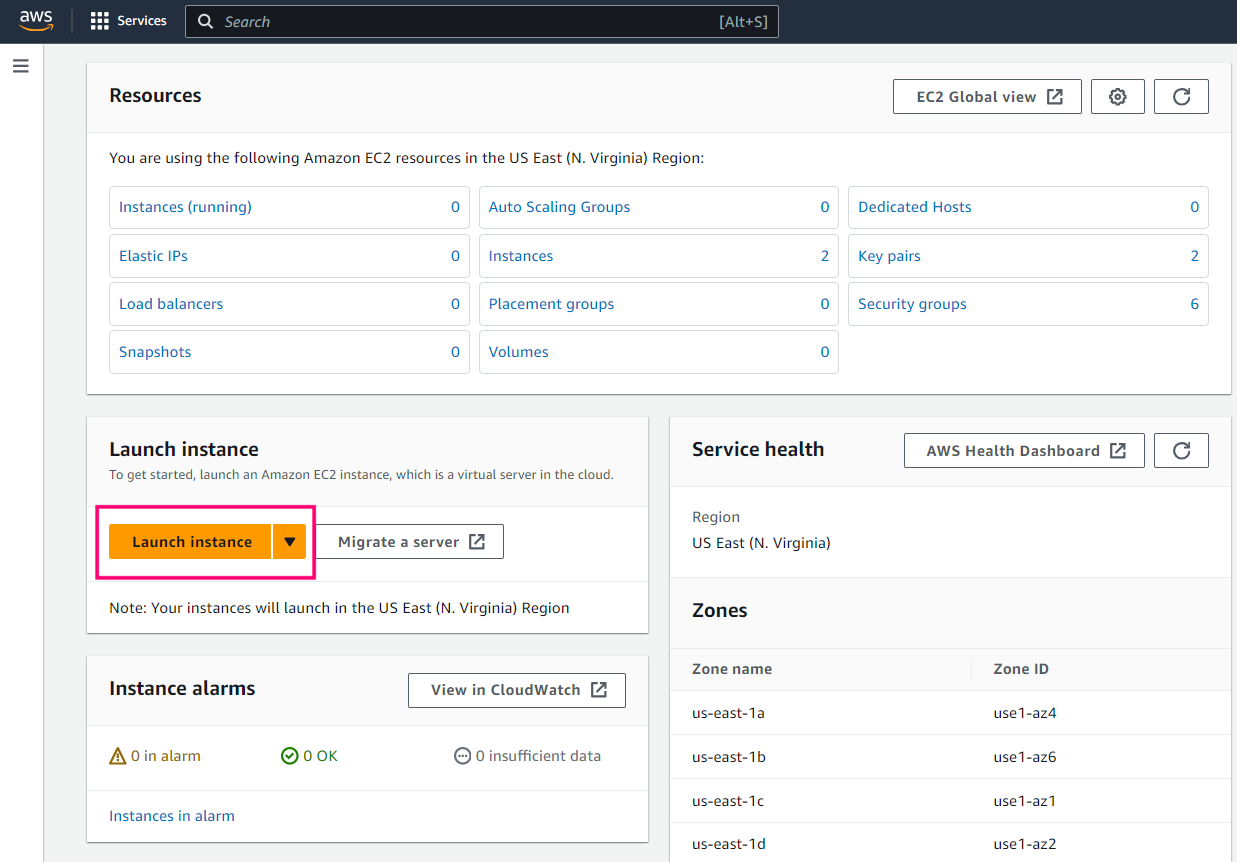
Task: Open the Key pairs resource link
Action: tap(889, 256)
